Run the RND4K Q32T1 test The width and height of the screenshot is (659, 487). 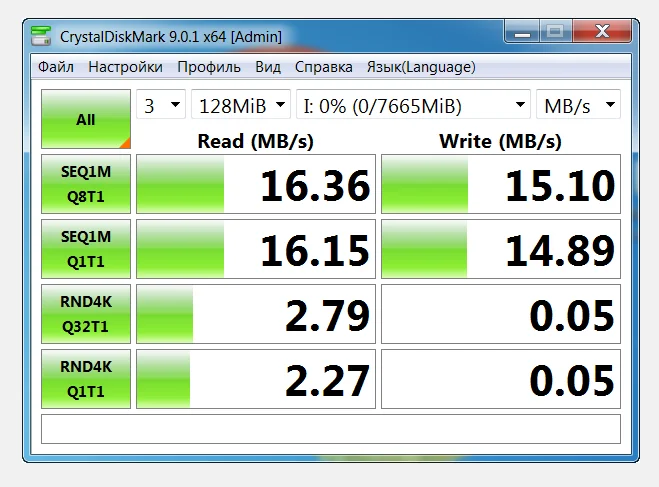[x=86, y=314]
